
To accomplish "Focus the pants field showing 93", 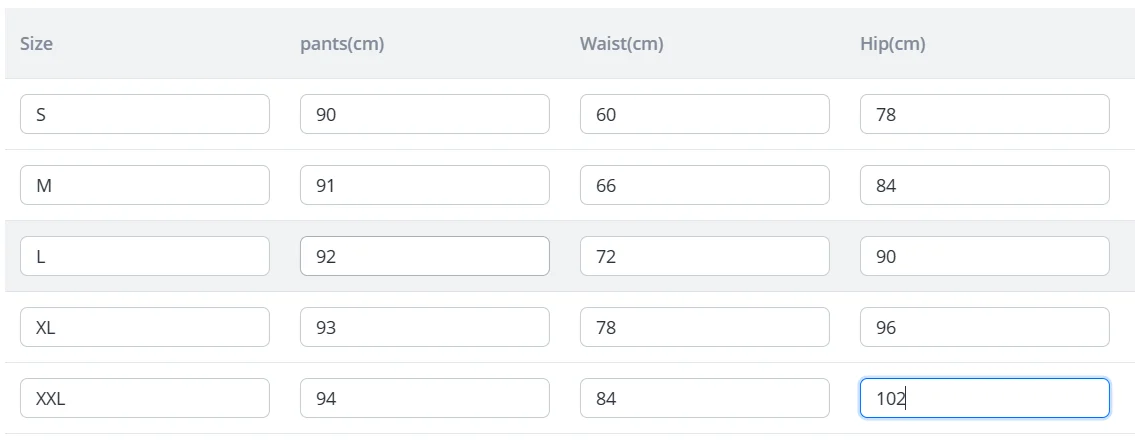I will (424, 327).
